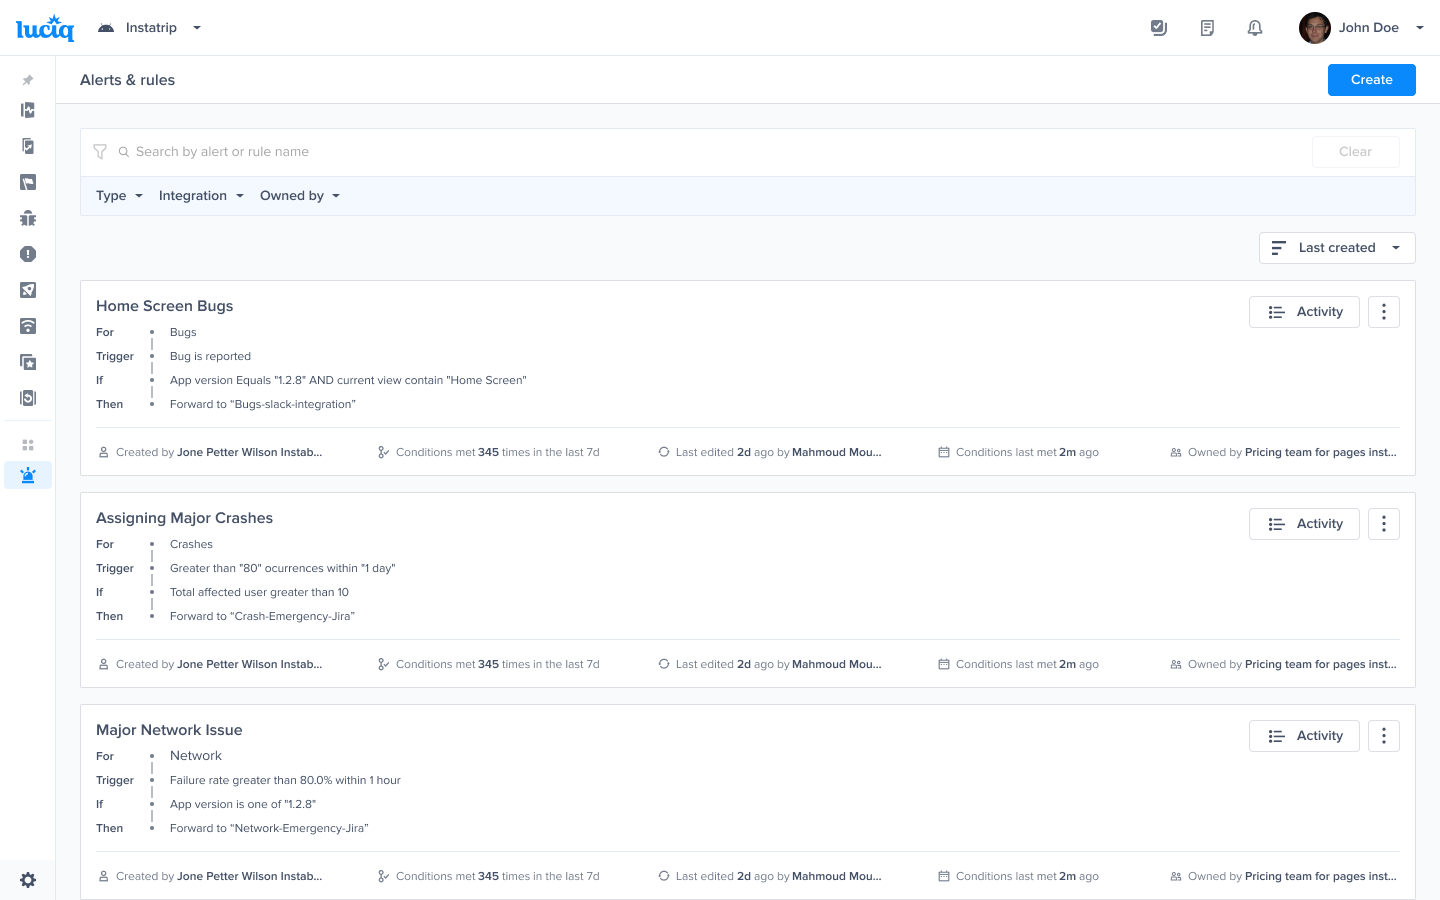The height and width of the screenshot is (900, 1440).
Task: Open the rocket releases sidebar icon
Action: point(28,290)
